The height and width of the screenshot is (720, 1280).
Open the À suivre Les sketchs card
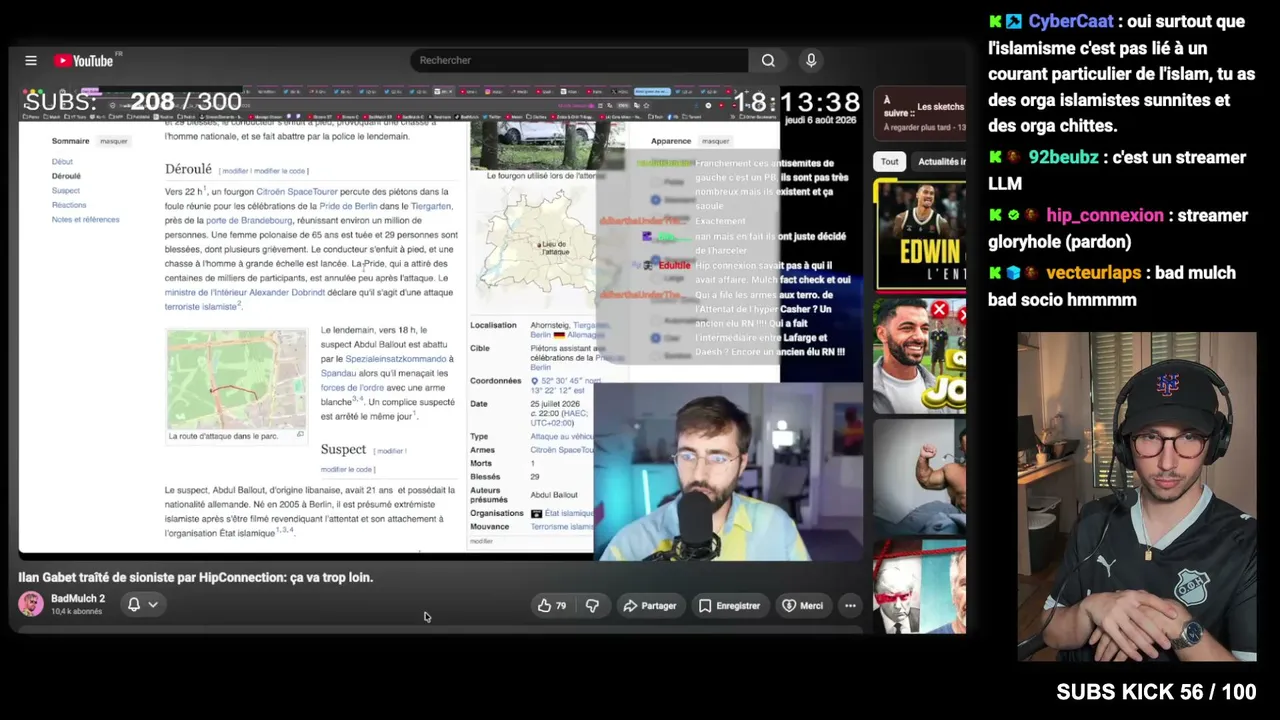(920, 115)
